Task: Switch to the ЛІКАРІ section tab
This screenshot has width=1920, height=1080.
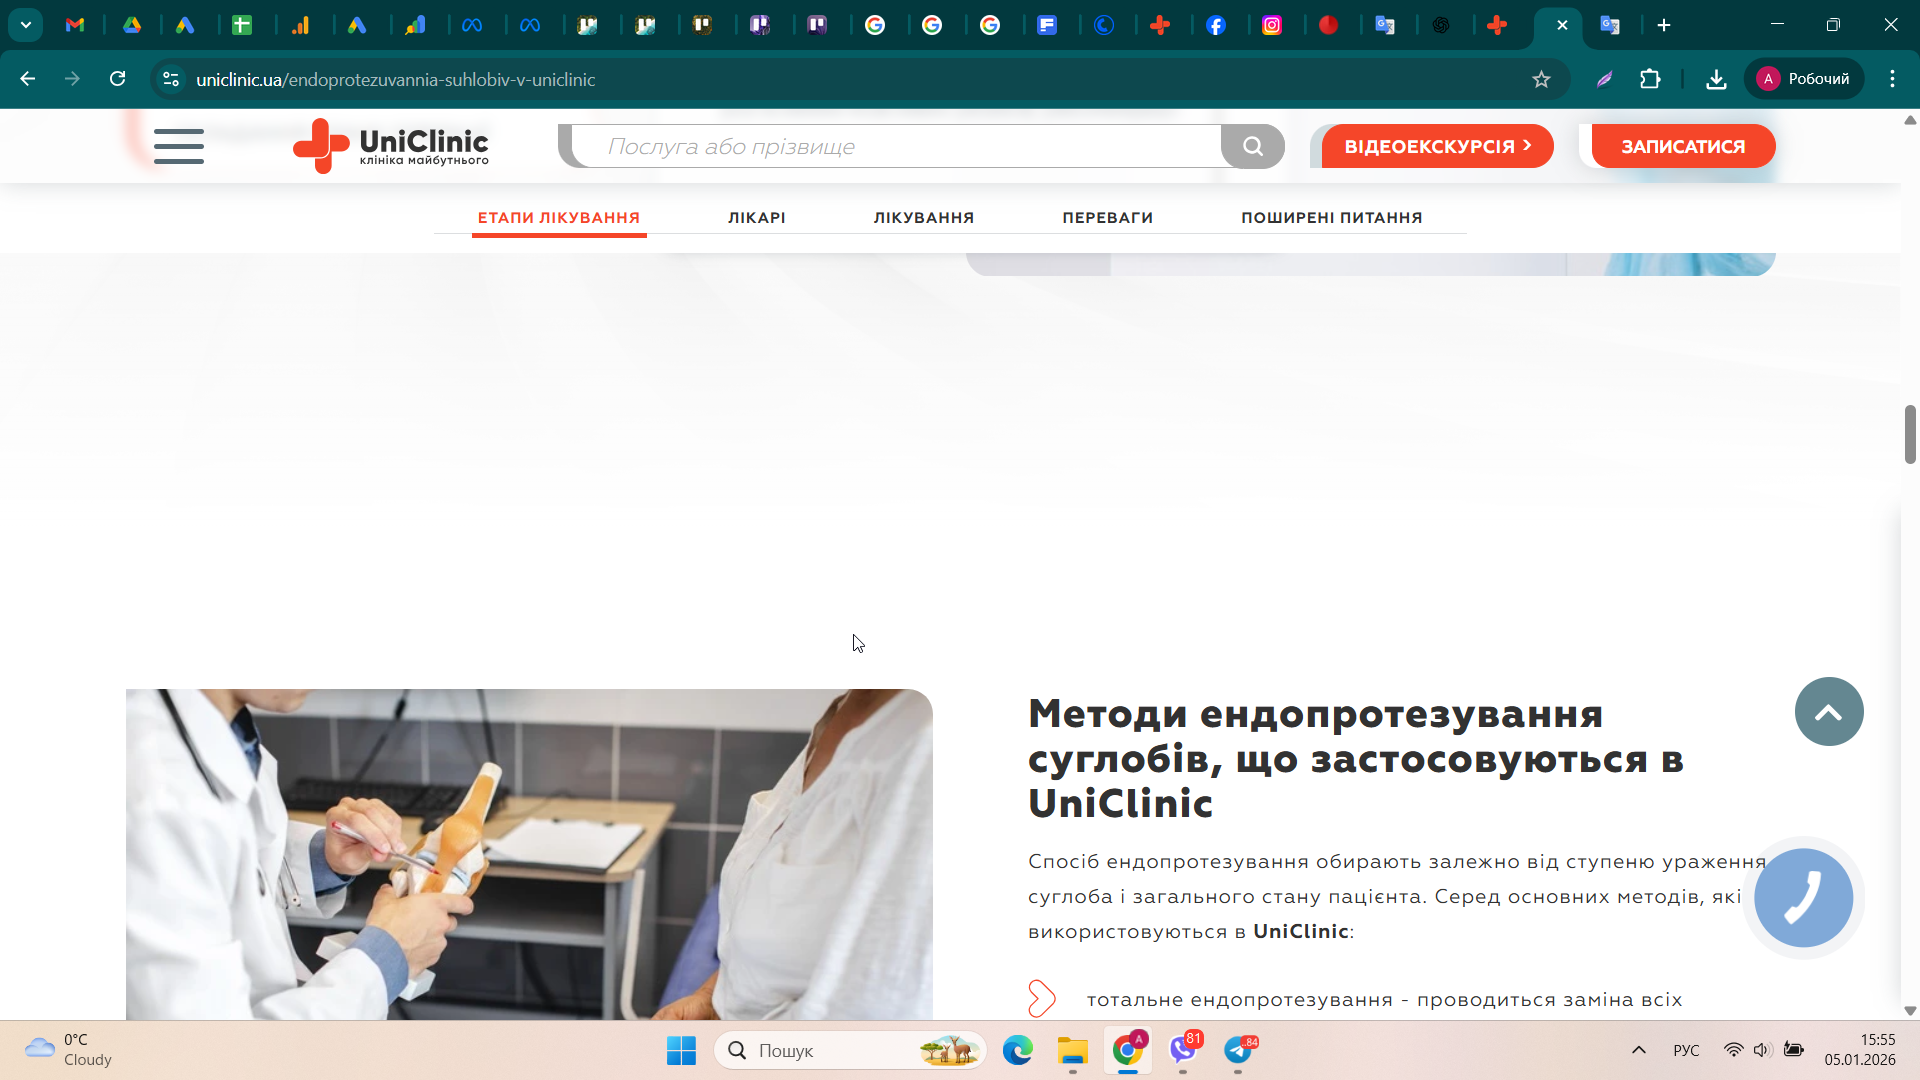Action: point(756,218)
